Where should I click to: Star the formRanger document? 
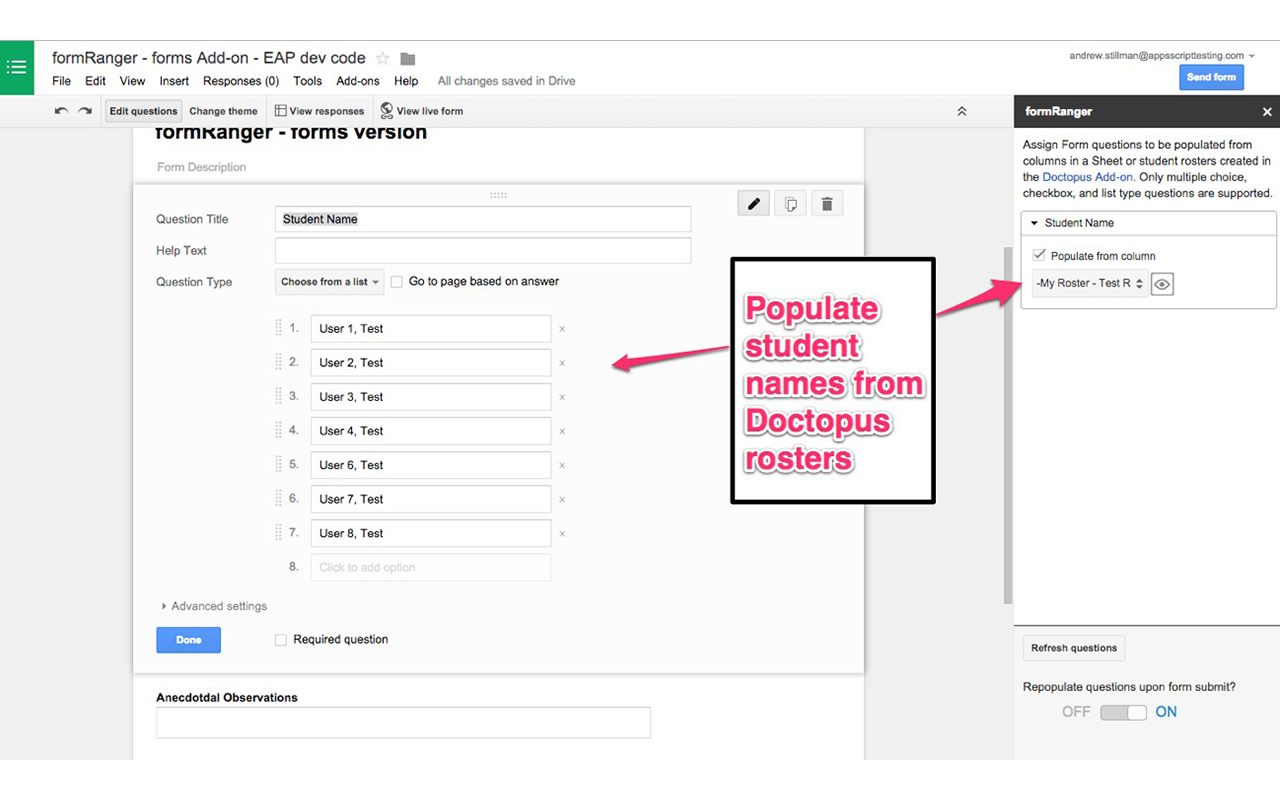tap(382, 59)
